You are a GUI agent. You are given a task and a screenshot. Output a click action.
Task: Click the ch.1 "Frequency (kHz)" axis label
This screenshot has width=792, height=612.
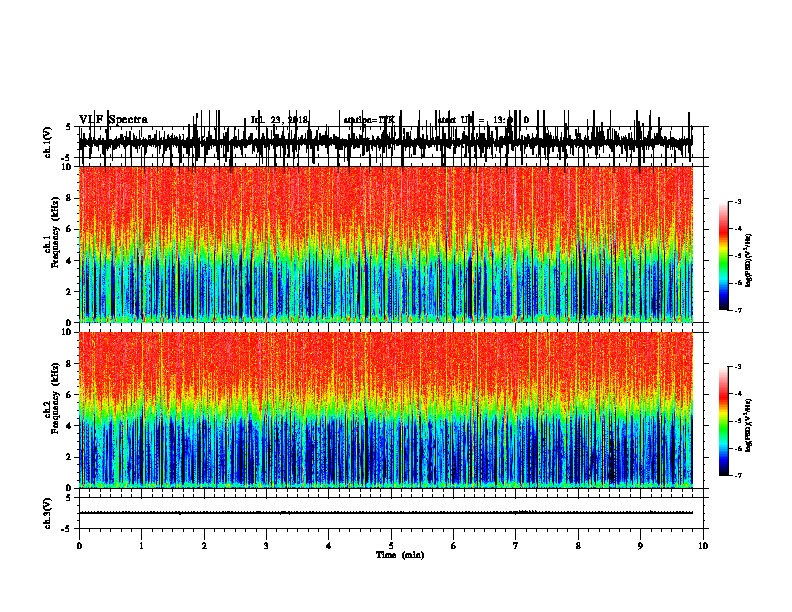click(x=55, y=232)
